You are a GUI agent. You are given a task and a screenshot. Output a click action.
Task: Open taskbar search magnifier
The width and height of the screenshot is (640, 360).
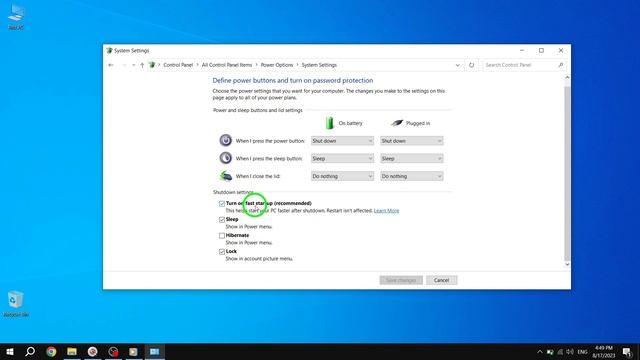[x=30, y=351]
